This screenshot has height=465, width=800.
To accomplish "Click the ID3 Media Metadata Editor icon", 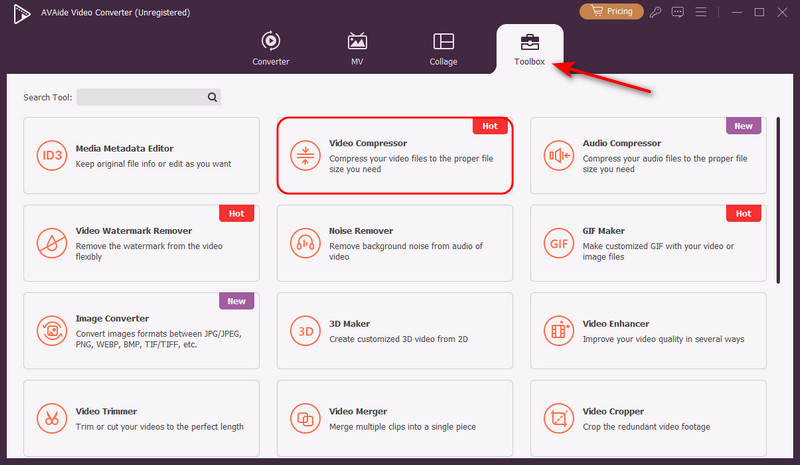I will click(x=52, y=155).
